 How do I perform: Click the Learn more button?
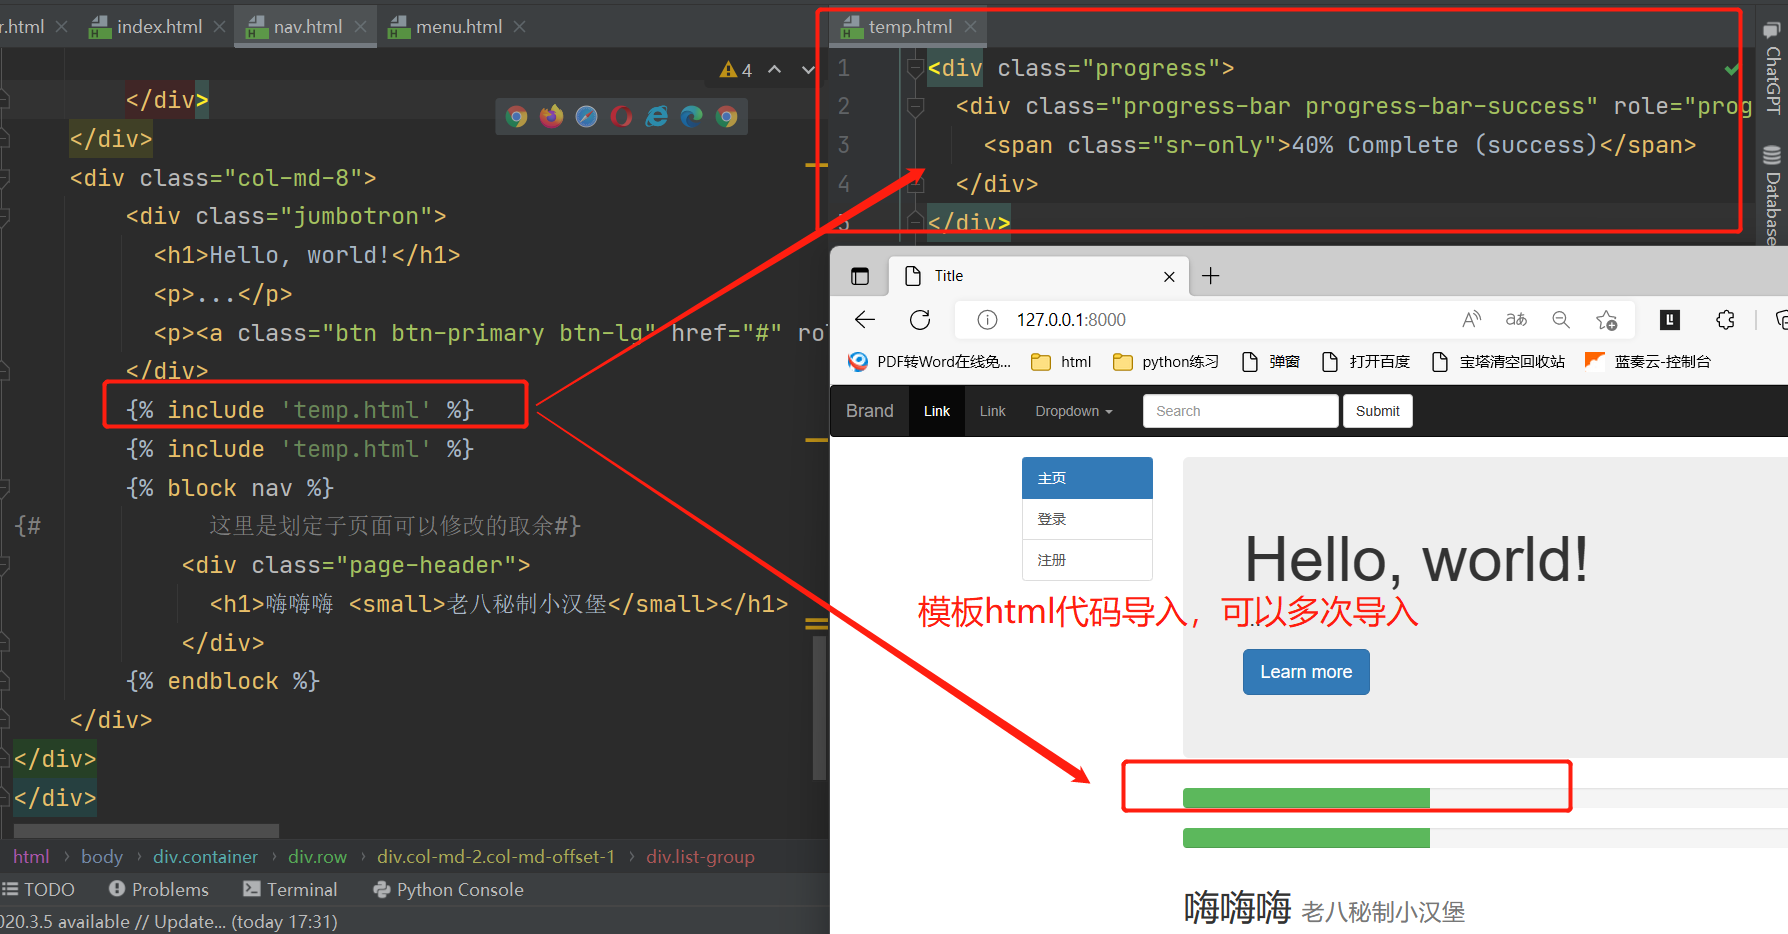1306,672
